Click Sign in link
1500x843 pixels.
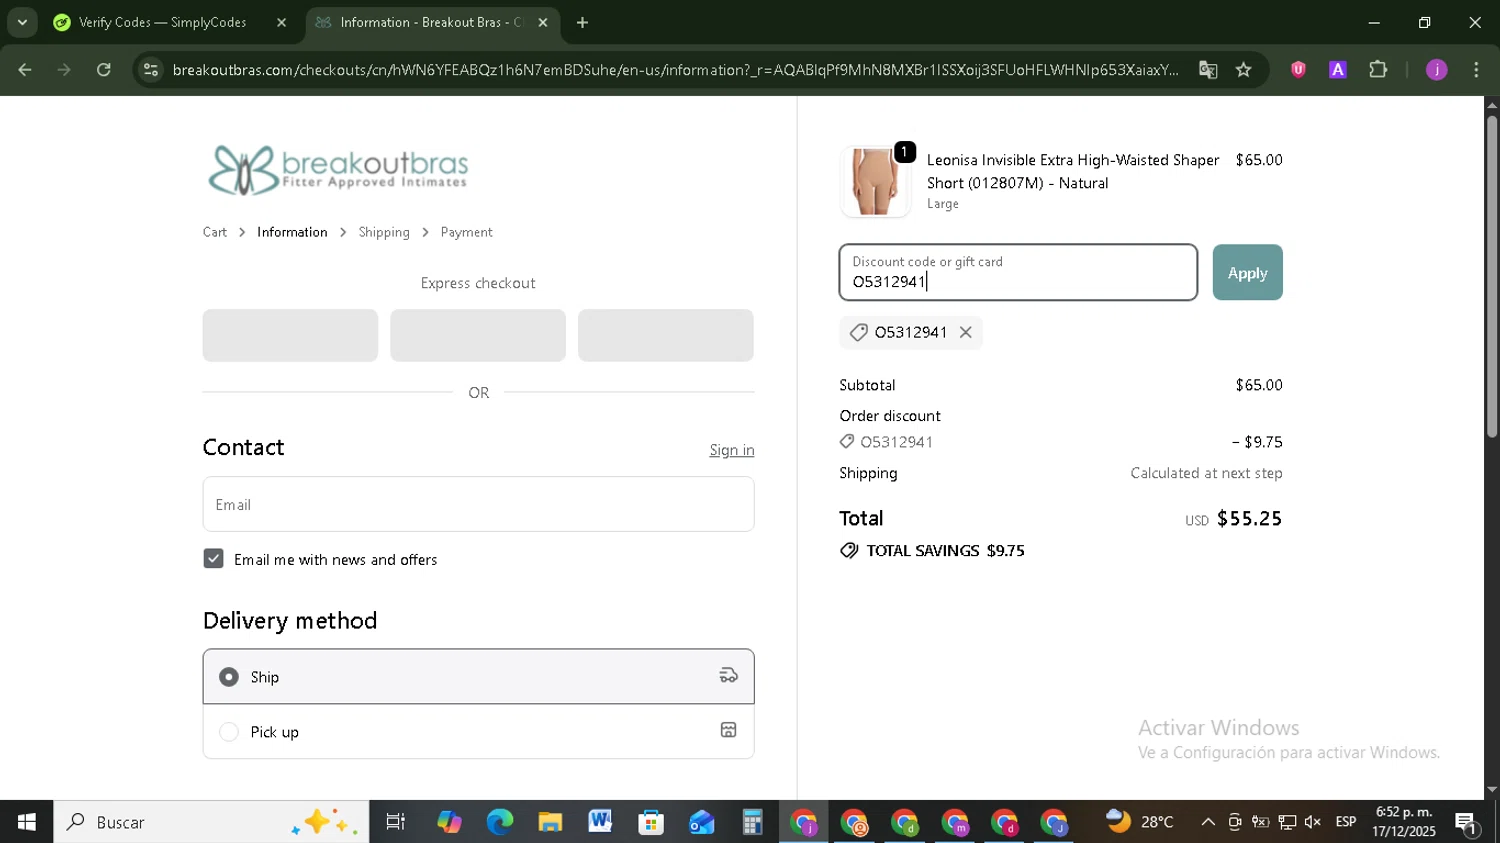point(732,450)
